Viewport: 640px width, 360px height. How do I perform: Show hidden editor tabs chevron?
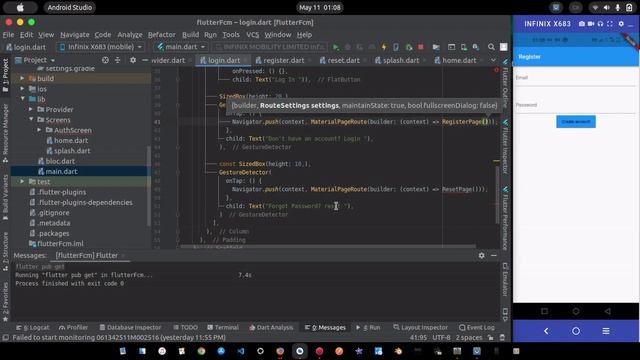[493, 60]
